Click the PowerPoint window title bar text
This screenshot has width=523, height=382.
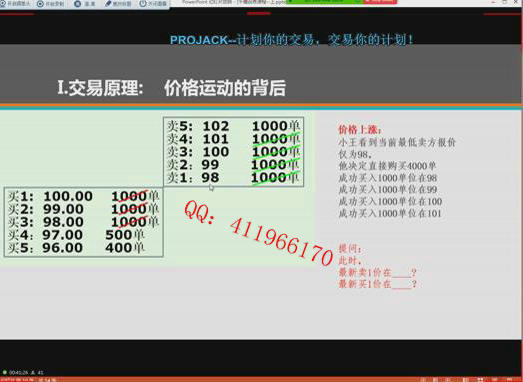point(234,2)
